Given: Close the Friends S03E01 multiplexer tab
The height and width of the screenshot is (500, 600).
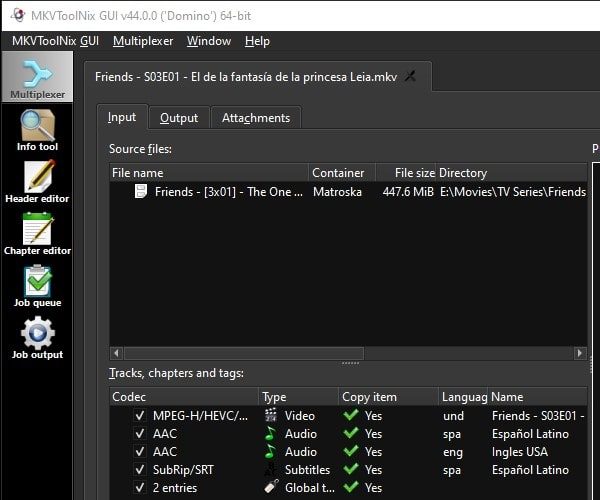Looking at the screenshot, I should [x=410, y=77].
